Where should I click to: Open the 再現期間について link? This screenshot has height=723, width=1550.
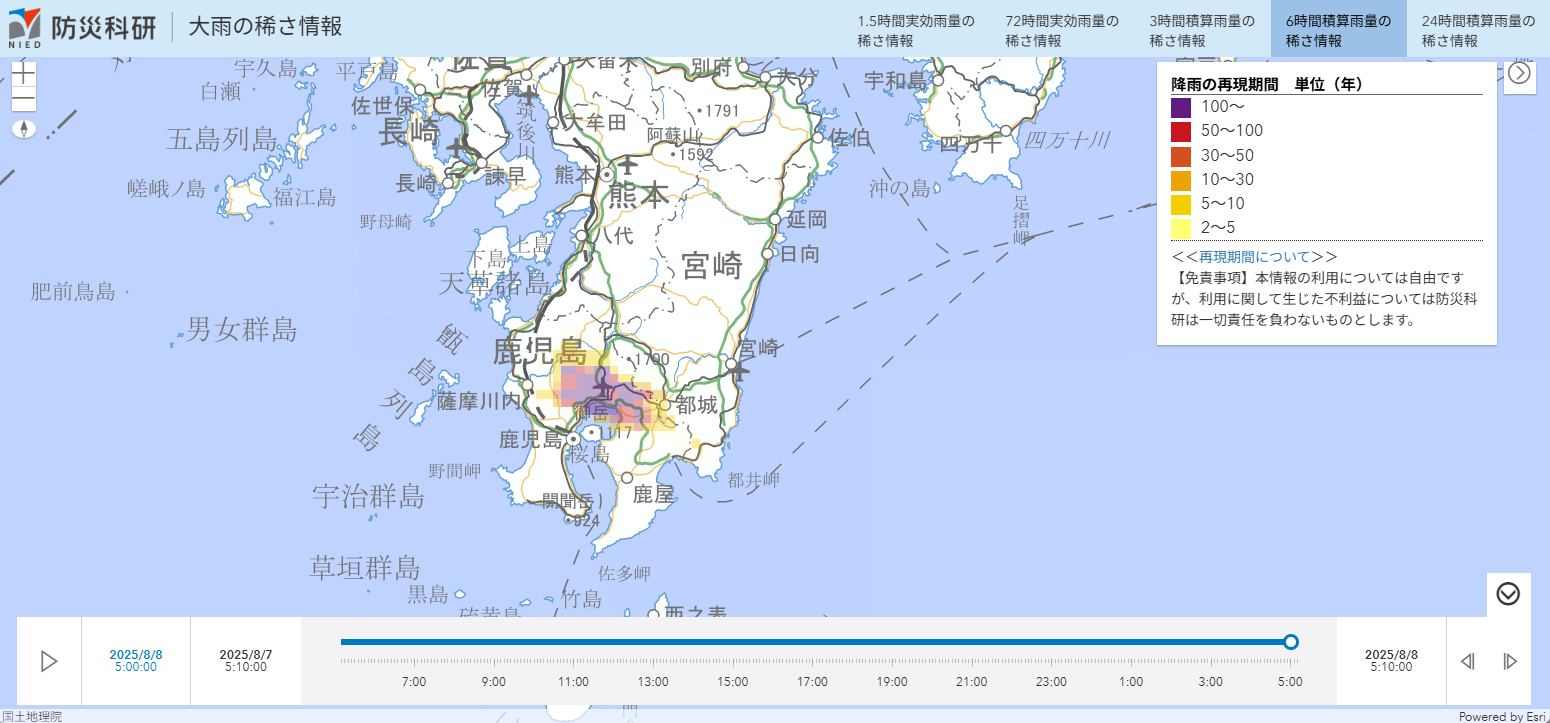tap(1253, 257)
